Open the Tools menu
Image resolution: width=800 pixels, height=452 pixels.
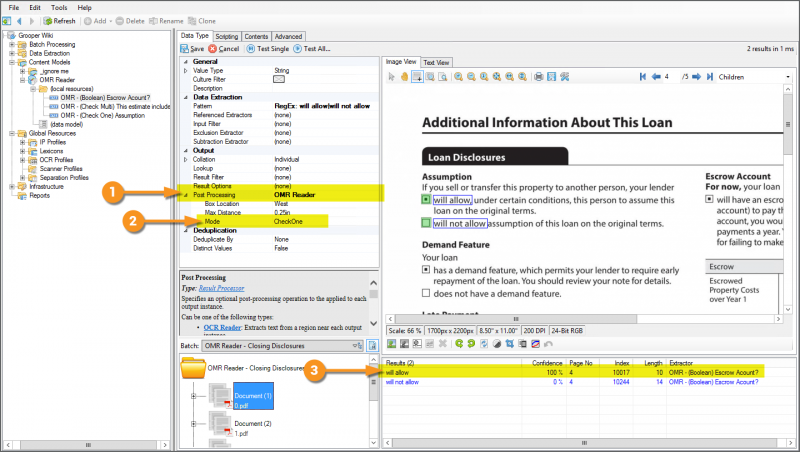57,7
